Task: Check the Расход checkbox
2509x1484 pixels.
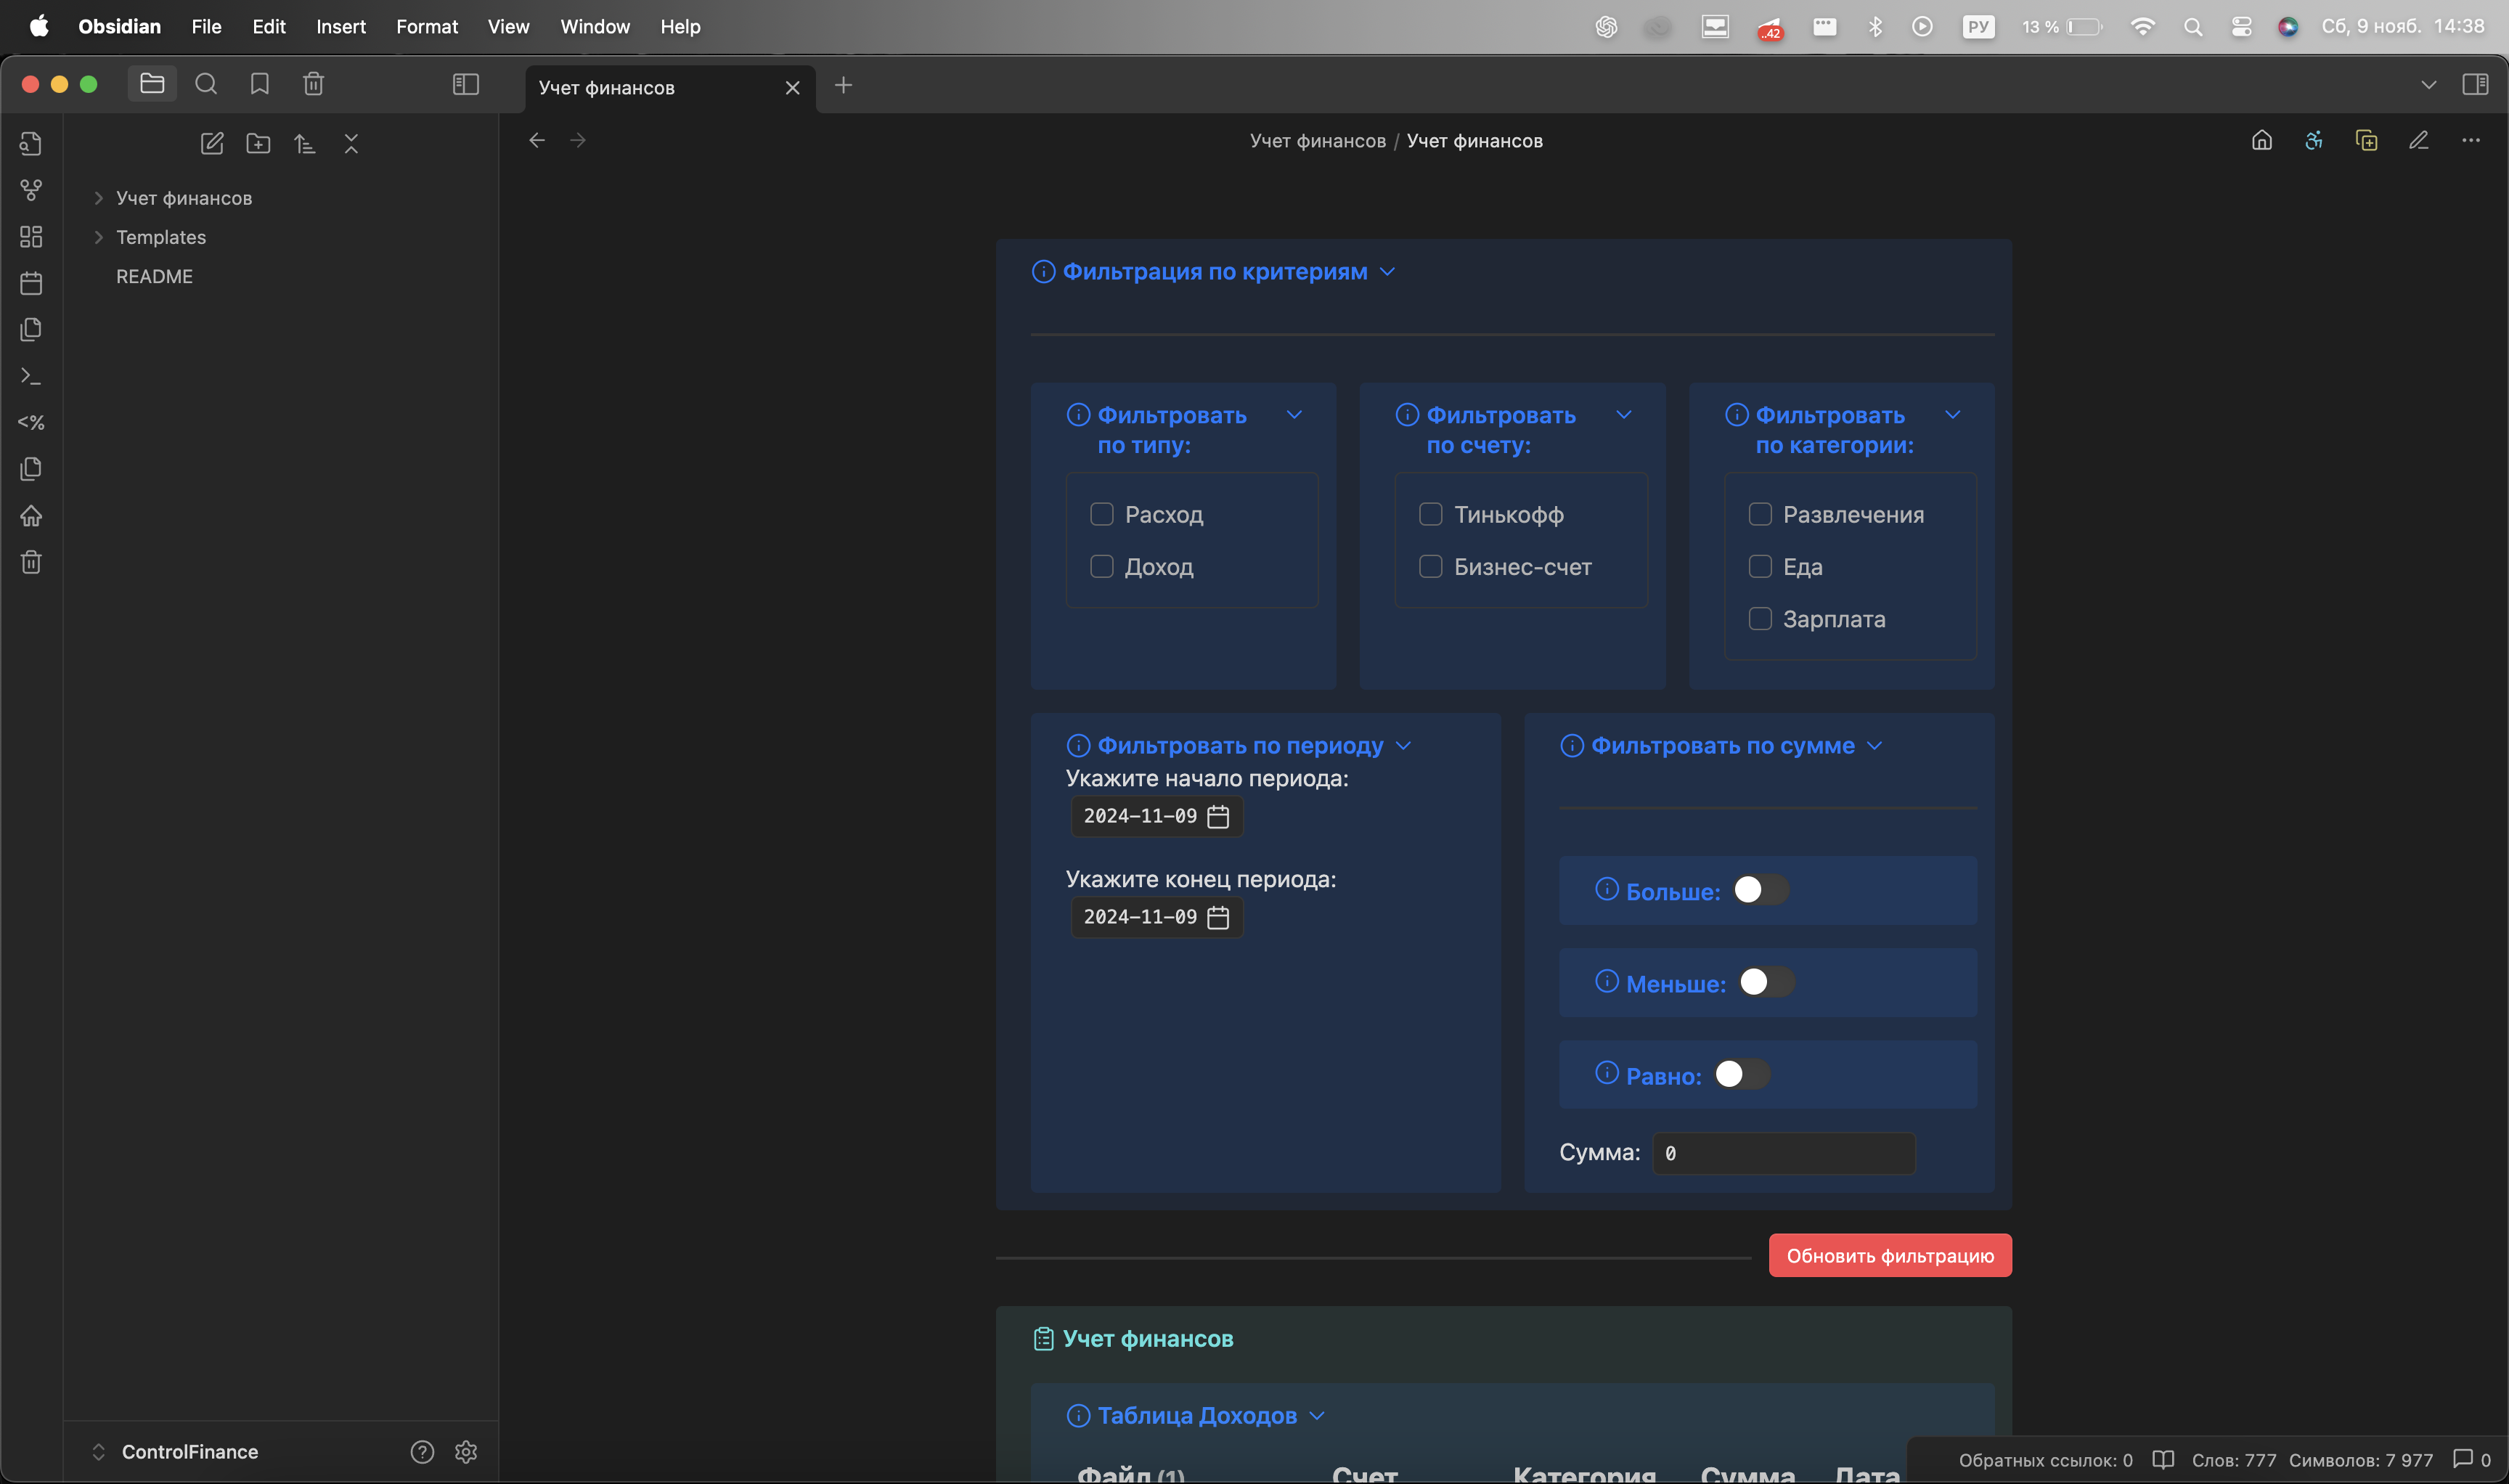Action: (1101, 514)
